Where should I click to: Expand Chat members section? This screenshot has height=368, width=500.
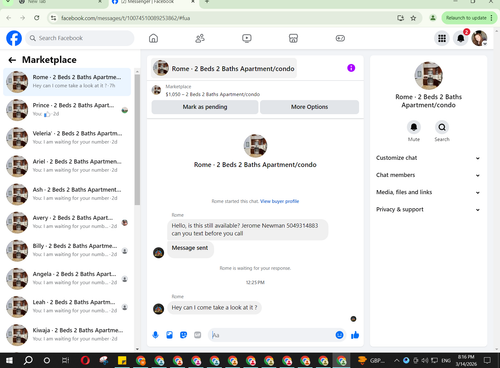coord(428,175)
